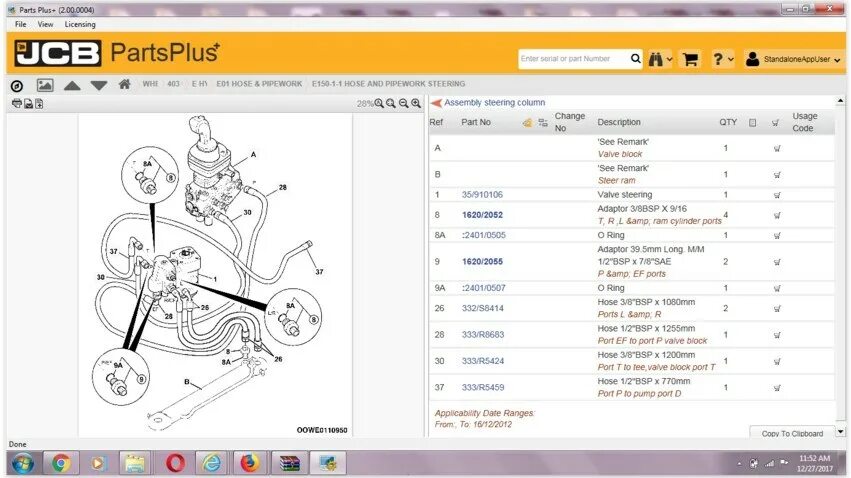851x478 pixels.
Task: Click the notes column header icon
Action: pos(752,123)
